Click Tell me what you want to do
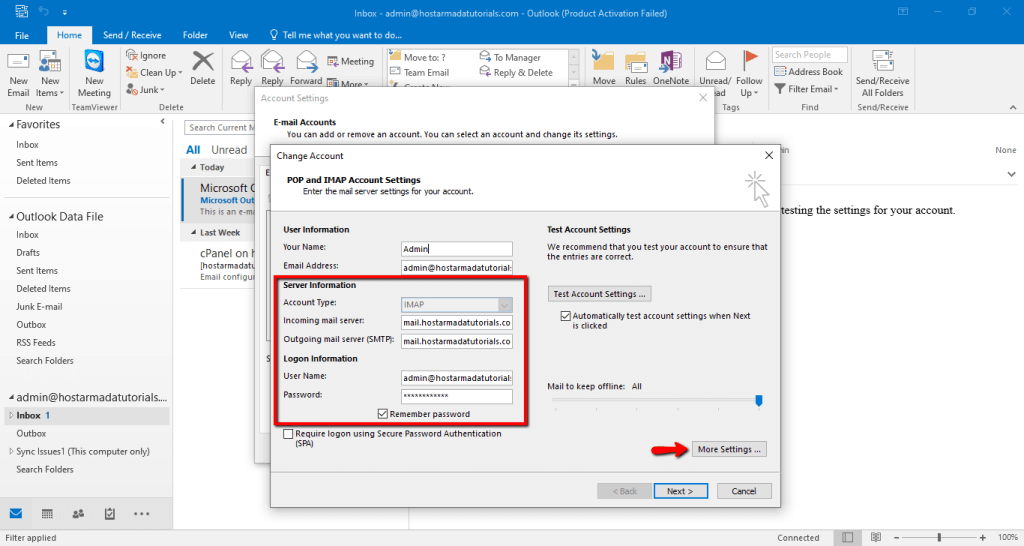Image resolution: width=1024 pixels, height=546 pixels. tap(336, 35)
